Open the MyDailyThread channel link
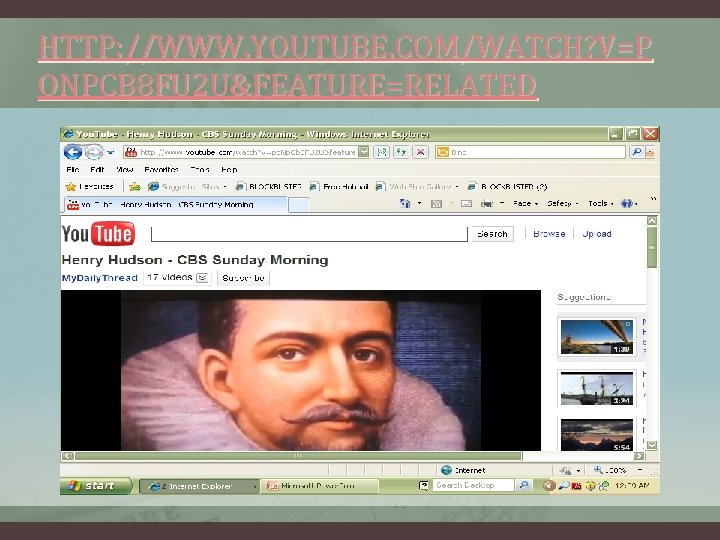The width and height of the screenshot is (720, 540). click(100, 278)
